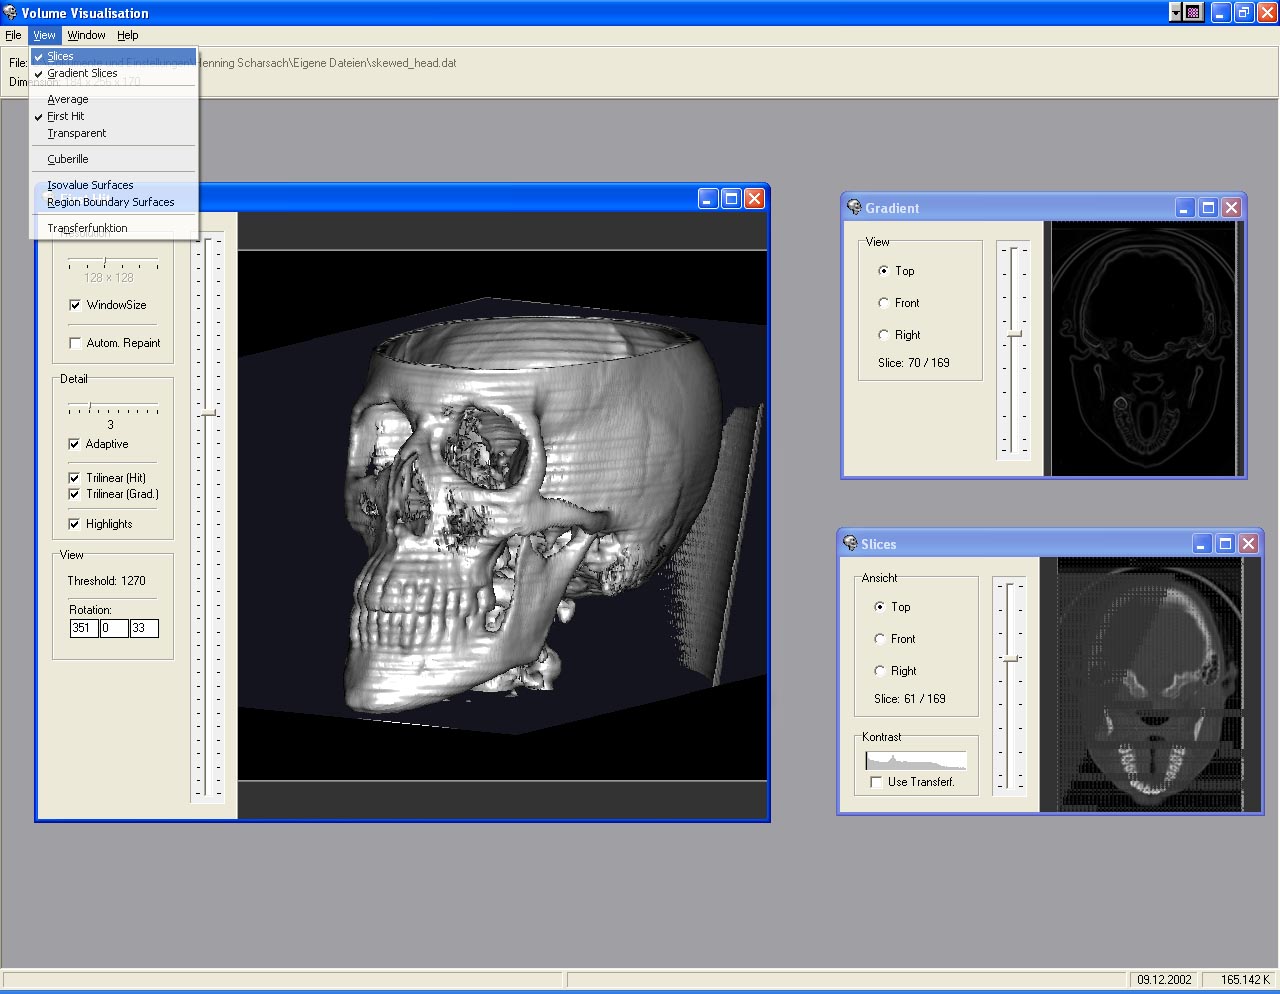
Task: Select Transparent in the View menu
Action: [76, 133]
